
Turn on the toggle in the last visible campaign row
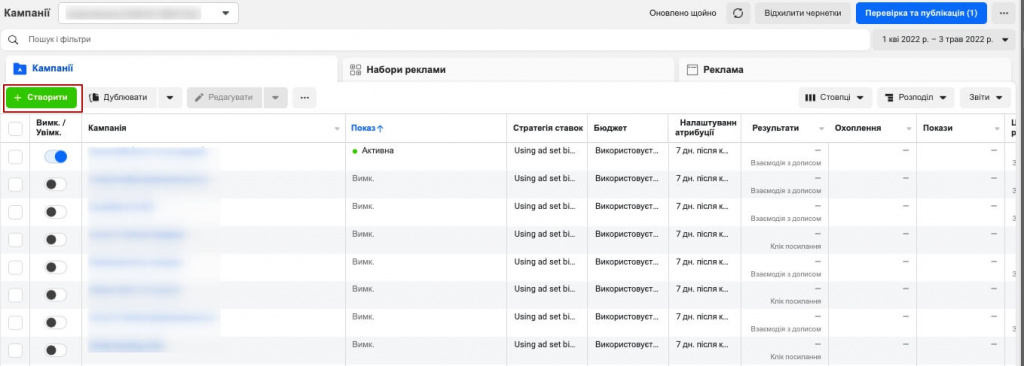click(56, 351)
